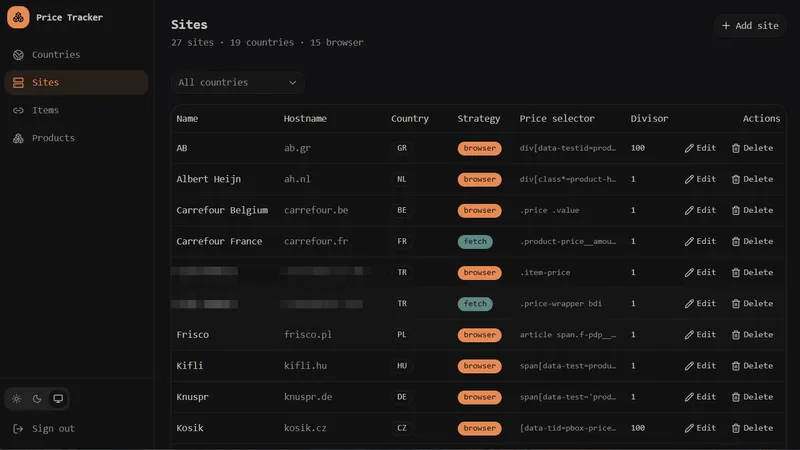Click the Sites page heading
Viewport: 800px width, 450px height.
pyautogui.click(x=189, y=24)
